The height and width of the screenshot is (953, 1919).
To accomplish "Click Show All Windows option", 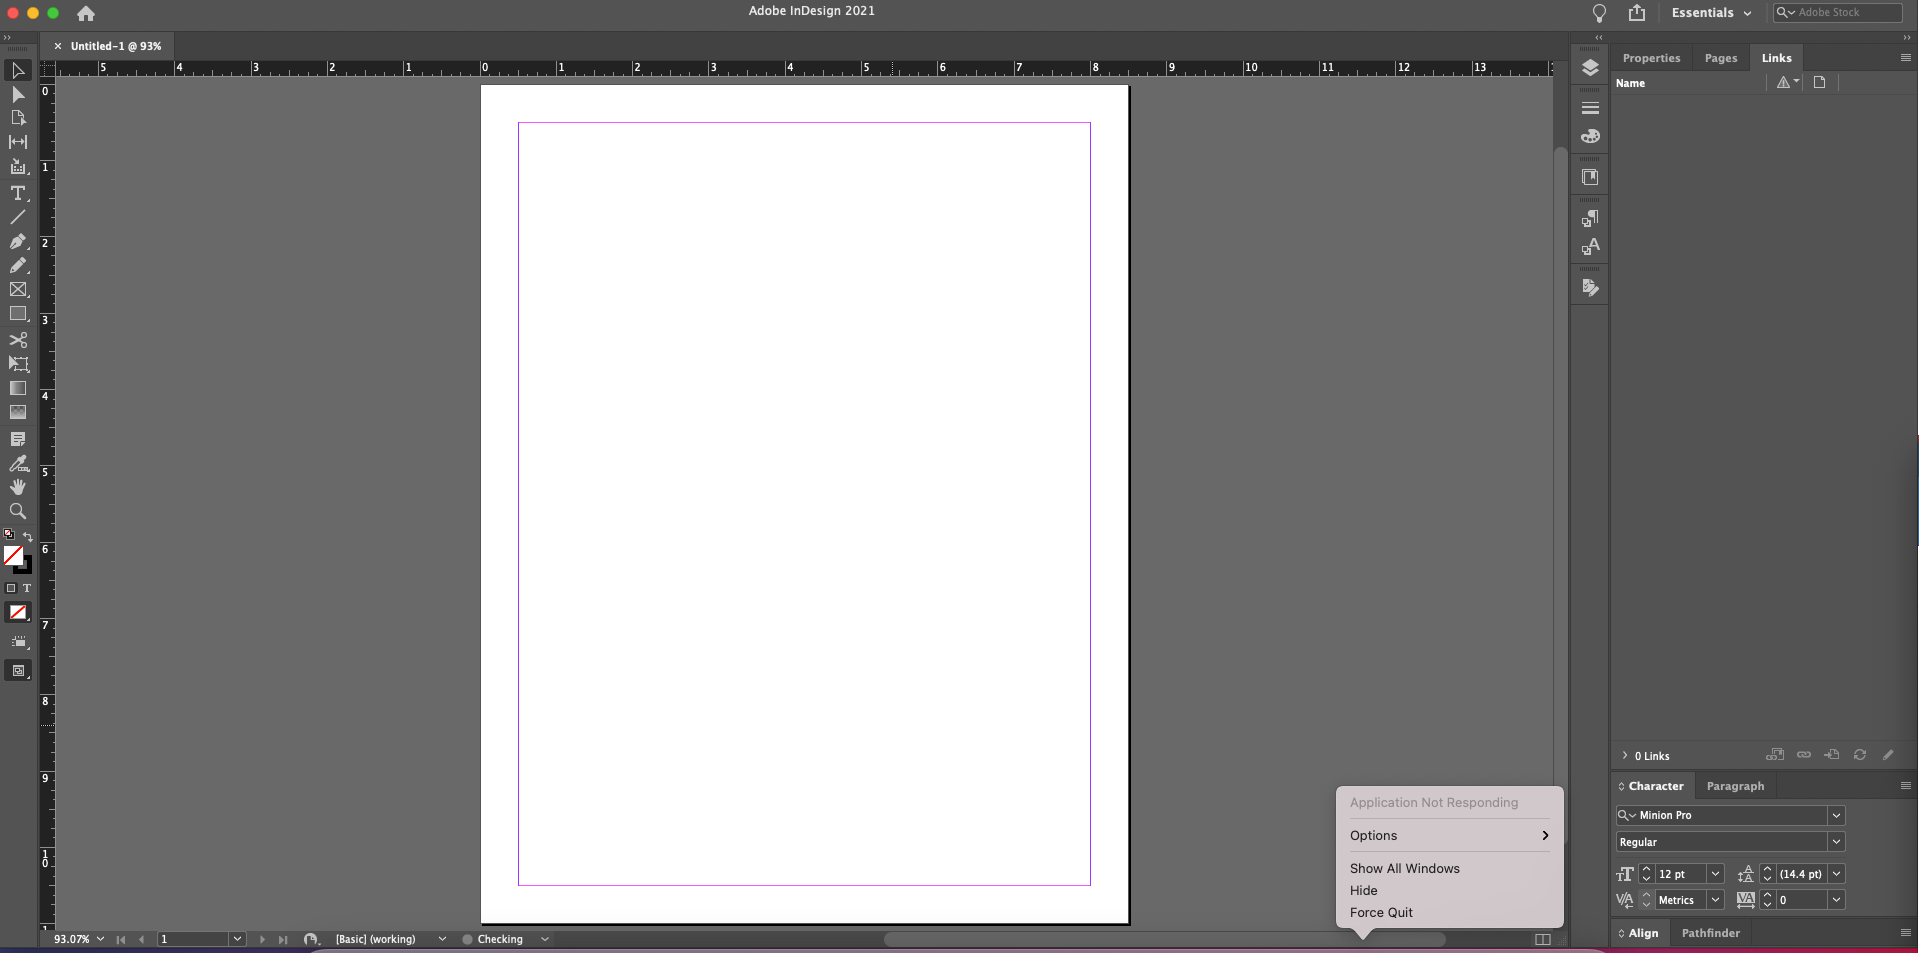I will click(x=1404, y=867).
